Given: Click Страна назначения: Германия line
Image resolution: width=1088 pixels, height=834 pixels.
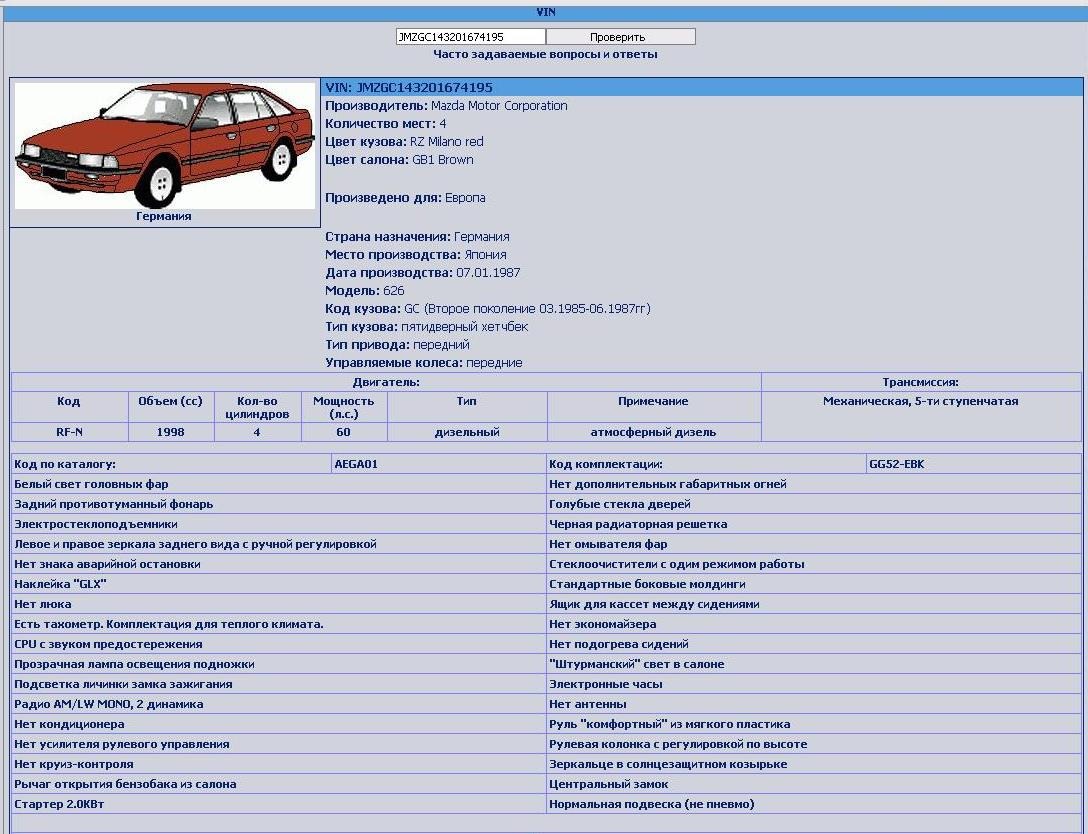Looking at the screenshot, I should point(417,237).
